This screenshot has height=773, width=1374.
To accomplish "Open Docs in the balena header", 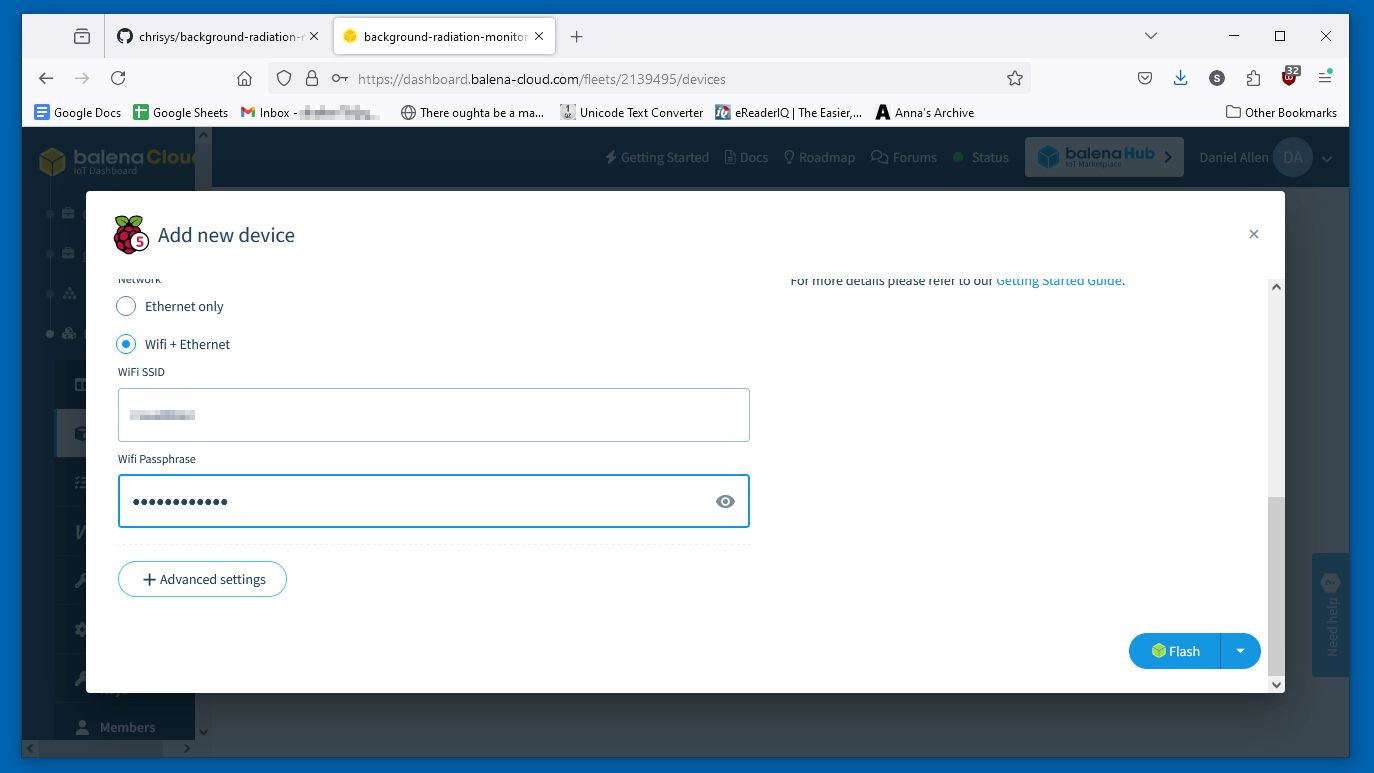I will click(x=745, y=157).
